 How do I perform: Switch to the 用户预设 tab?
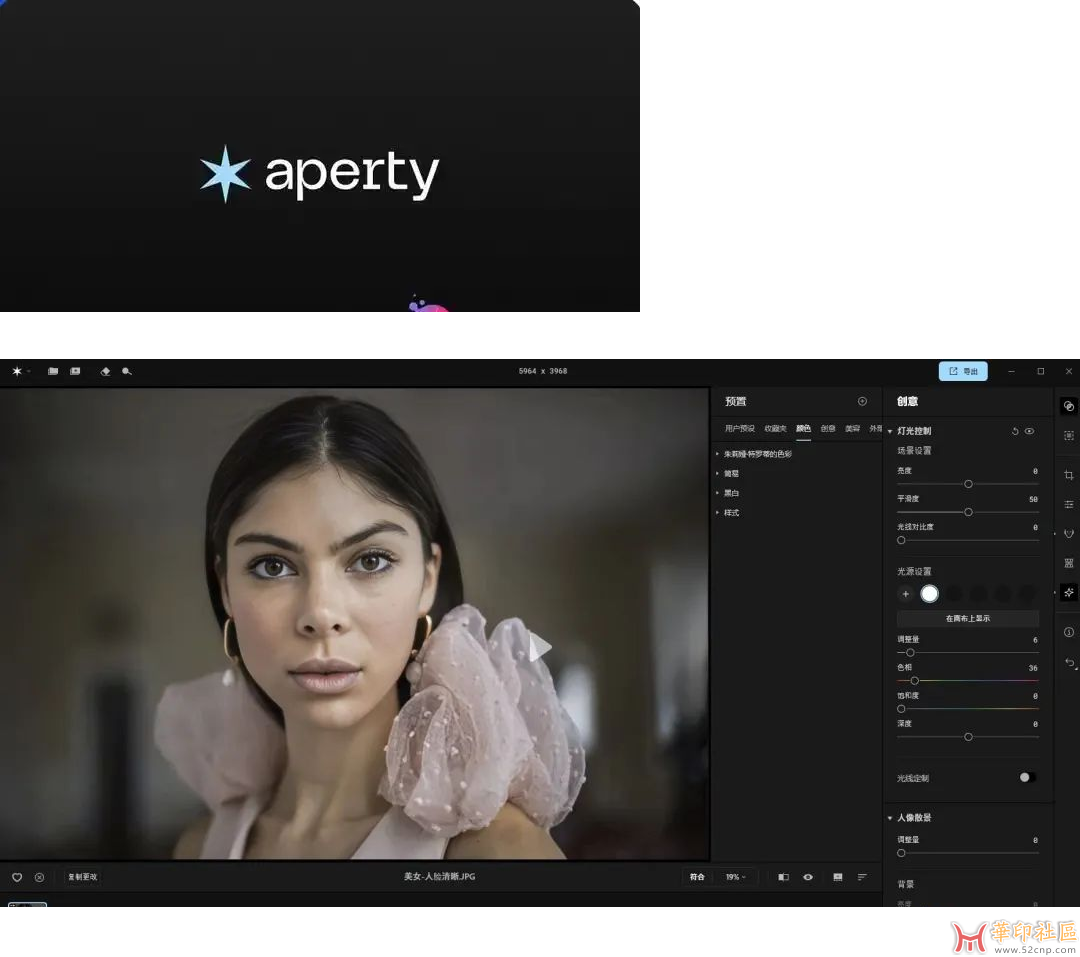pos(739,429)
